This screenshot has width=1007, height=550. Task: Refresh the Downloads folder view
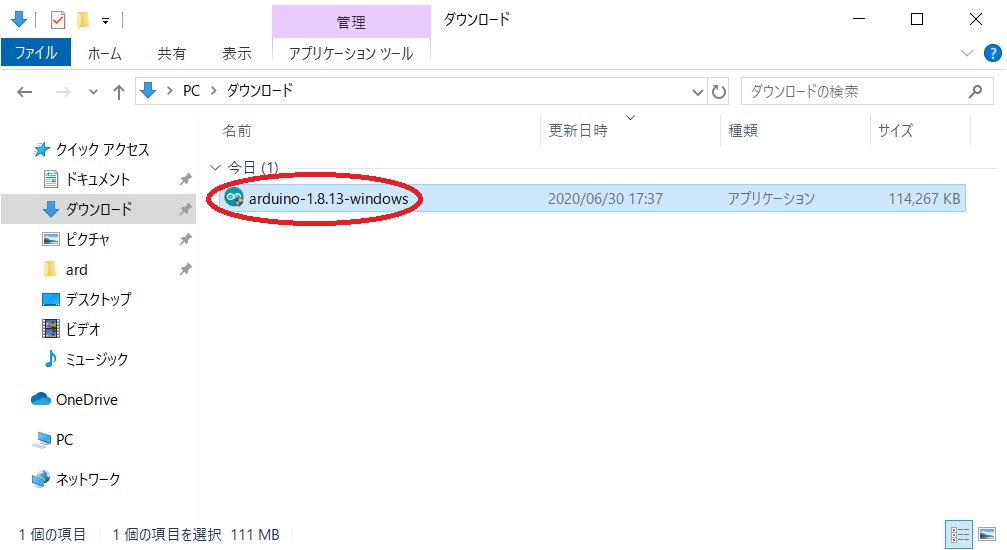tap(719, 92)
